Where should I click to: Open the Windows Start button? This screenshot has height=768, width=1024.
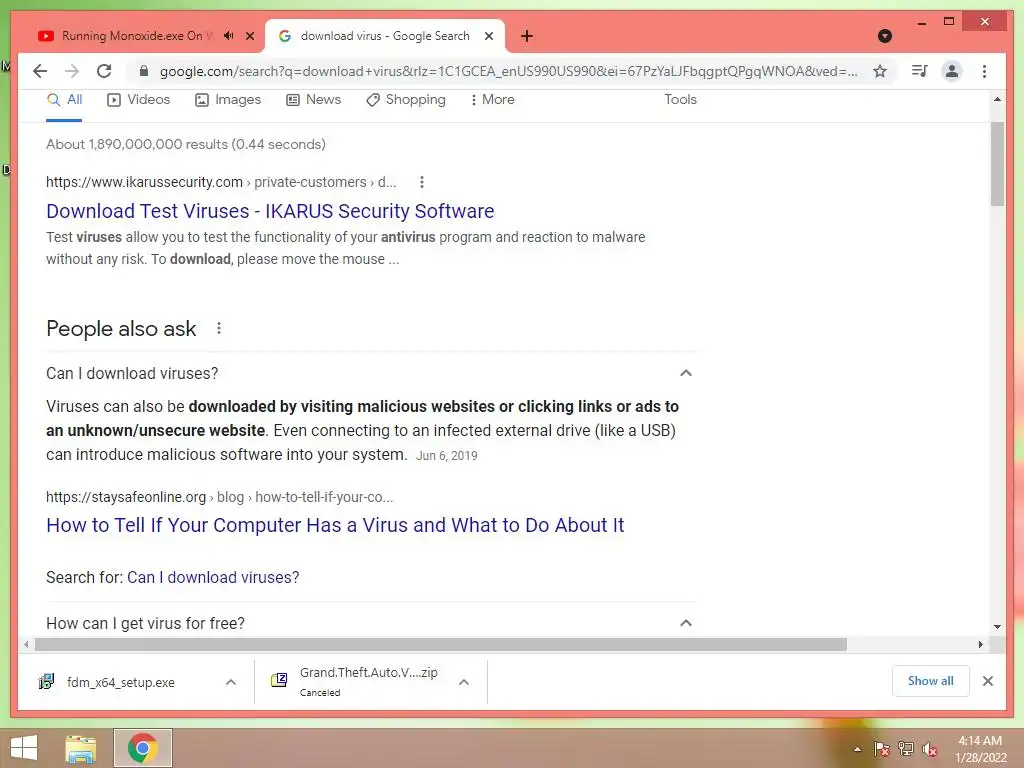[x=24, y=748]
